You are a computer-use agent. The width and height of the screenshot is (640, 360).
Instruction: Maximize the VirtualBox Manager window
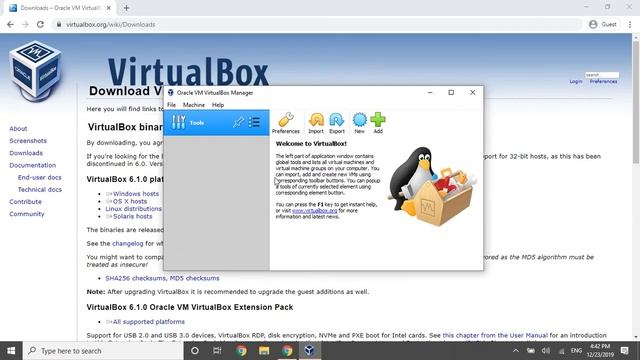coord(451,93)
